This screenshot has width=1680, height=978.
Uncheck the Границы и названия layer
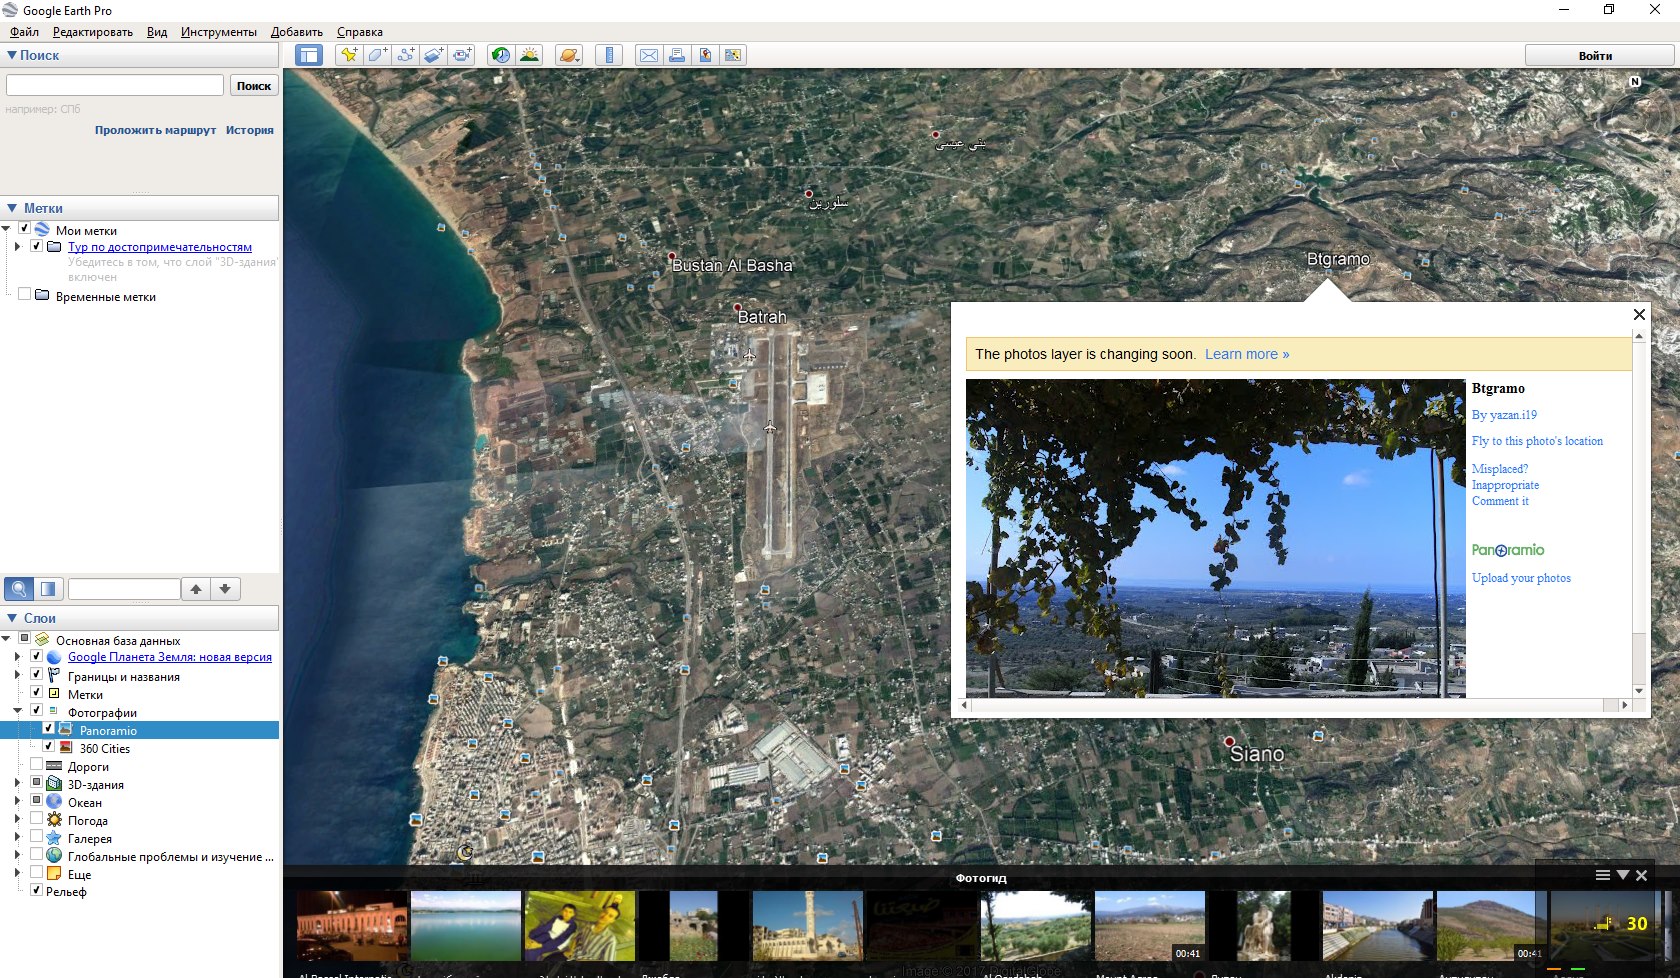pos(37,675)
